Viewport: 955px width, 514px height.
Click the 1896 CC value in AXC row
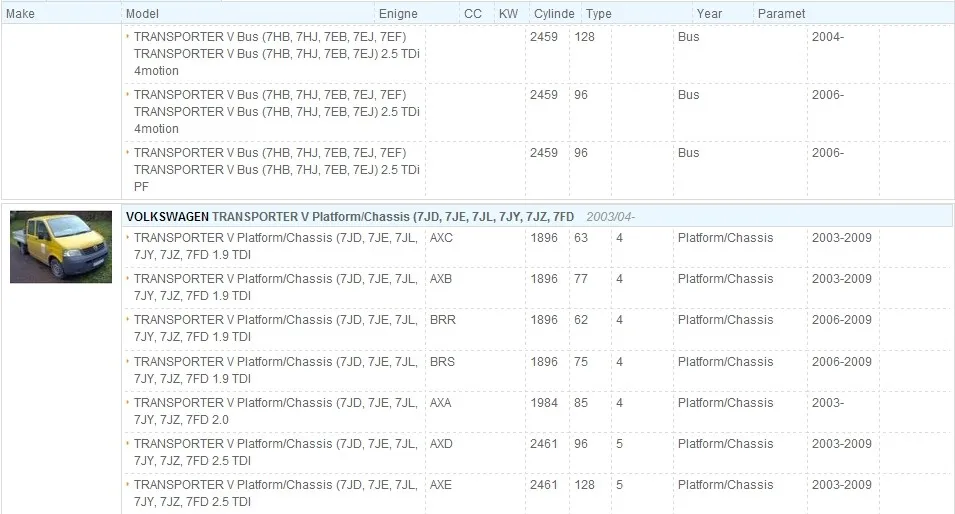pos(544,238)
